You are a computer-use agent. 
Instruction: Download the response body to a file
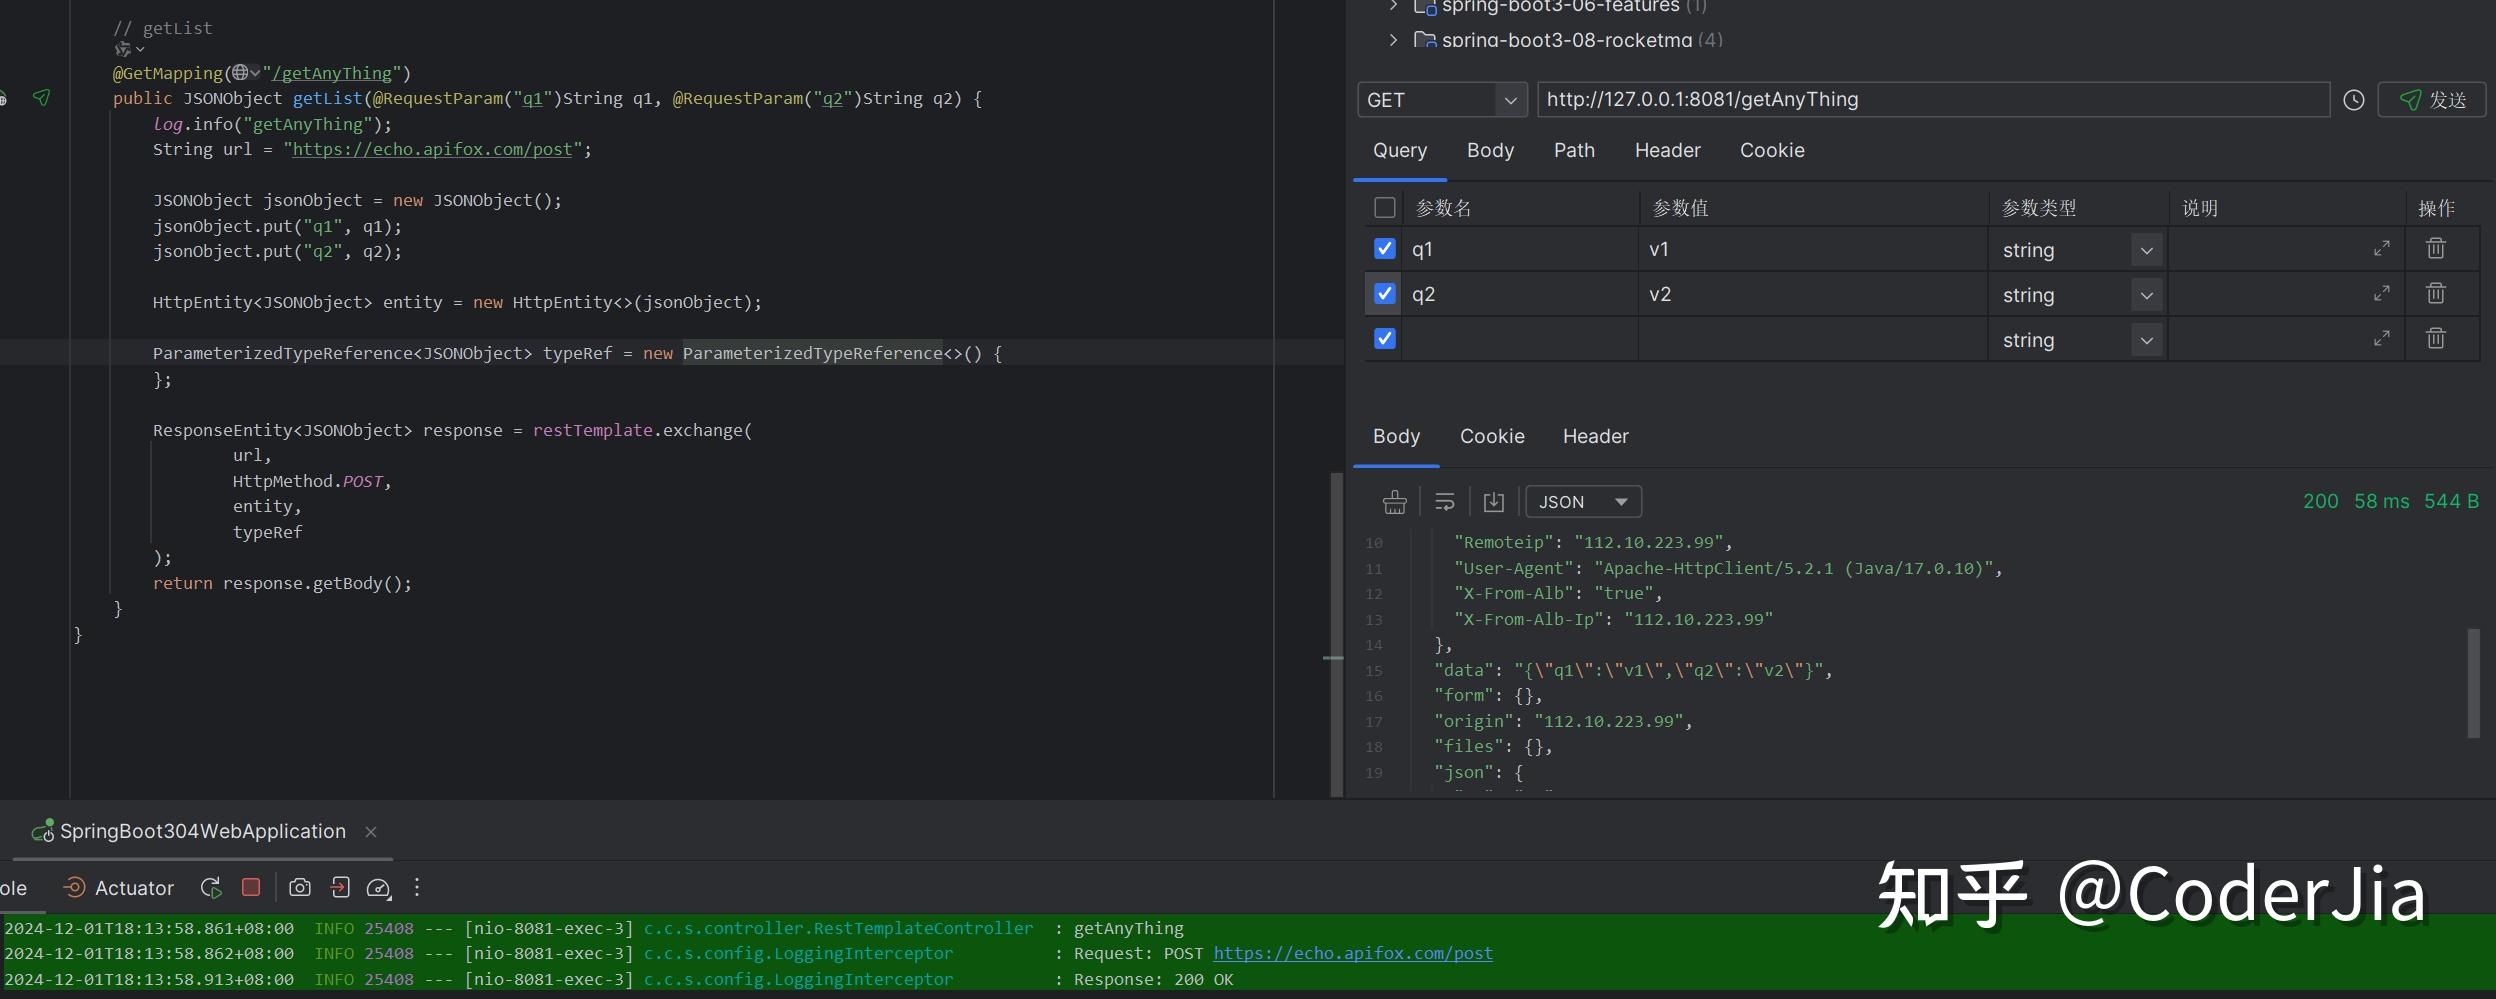tap(1492, 502)
